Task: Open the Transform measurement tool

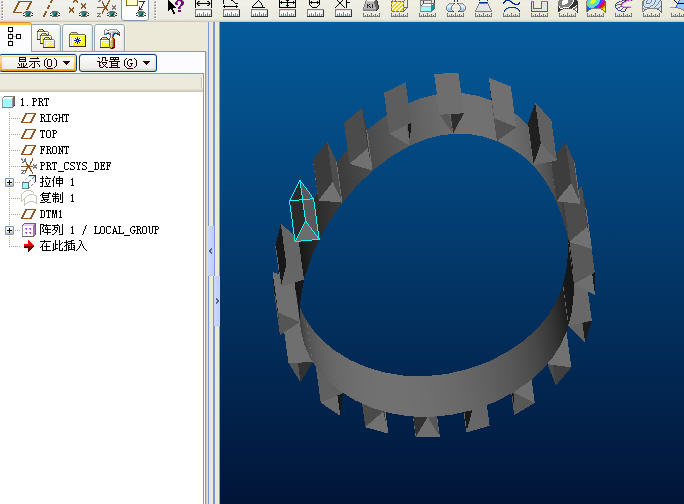Action: coord(343,8)
